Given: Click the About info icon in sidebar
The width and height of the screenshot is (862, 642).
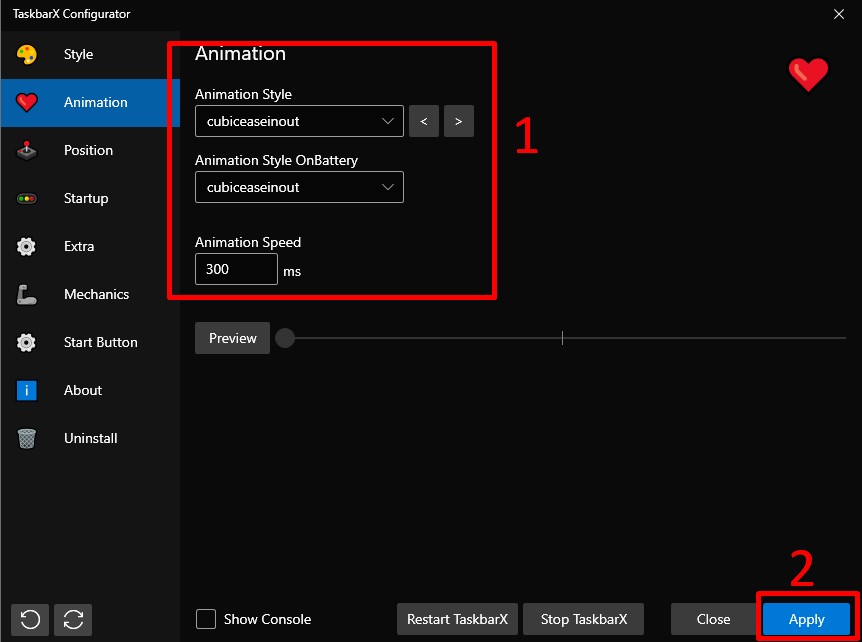Looking at the screenshot, I should tap(27, 390).
